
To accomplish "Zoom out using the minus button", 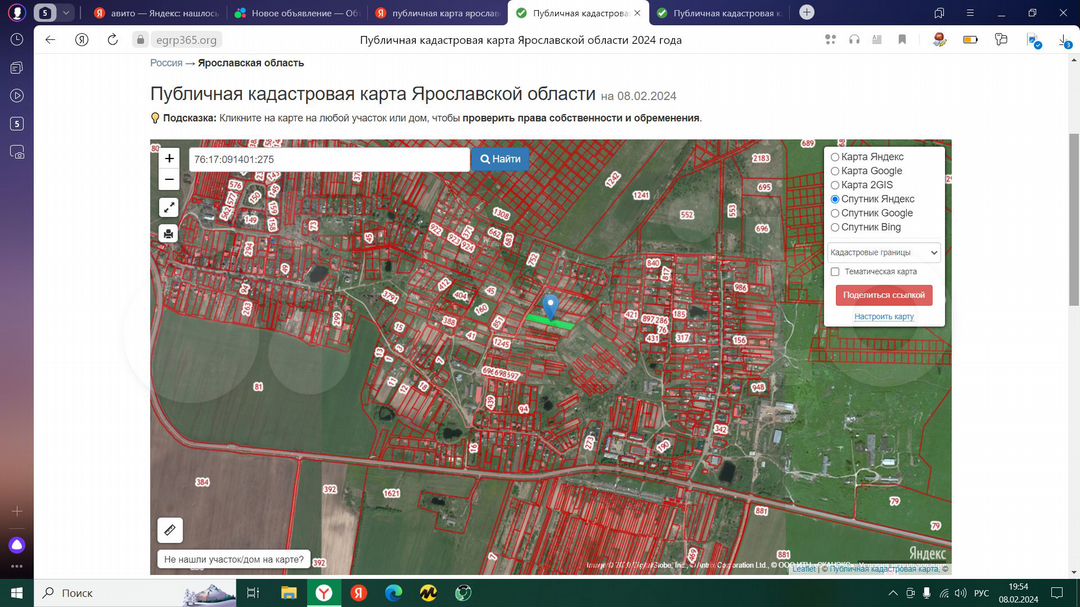I will point(169,180).
